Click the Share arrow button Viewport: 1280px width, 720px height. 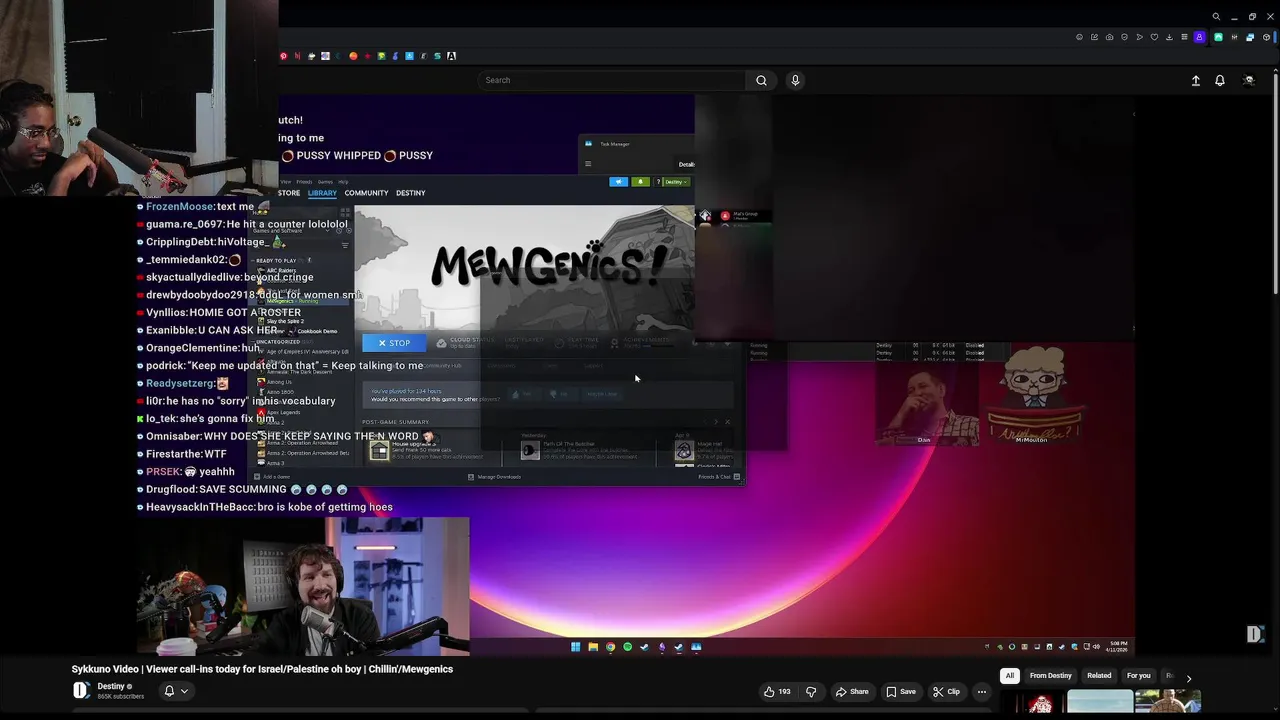tap(852, 692)
